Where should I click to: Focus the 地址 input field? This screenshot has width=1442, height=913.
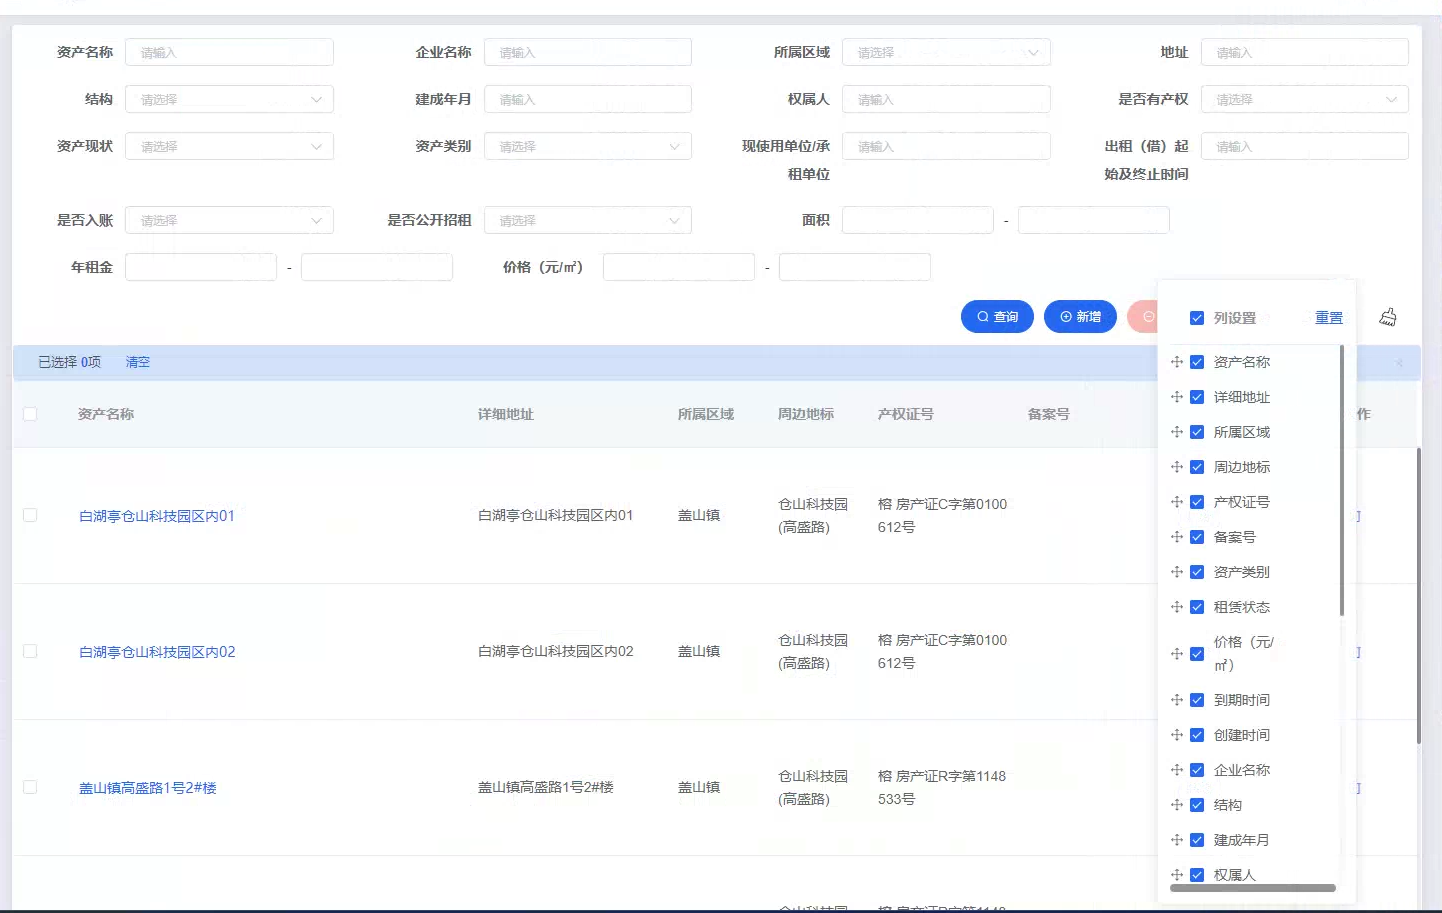coord(1304,52)
